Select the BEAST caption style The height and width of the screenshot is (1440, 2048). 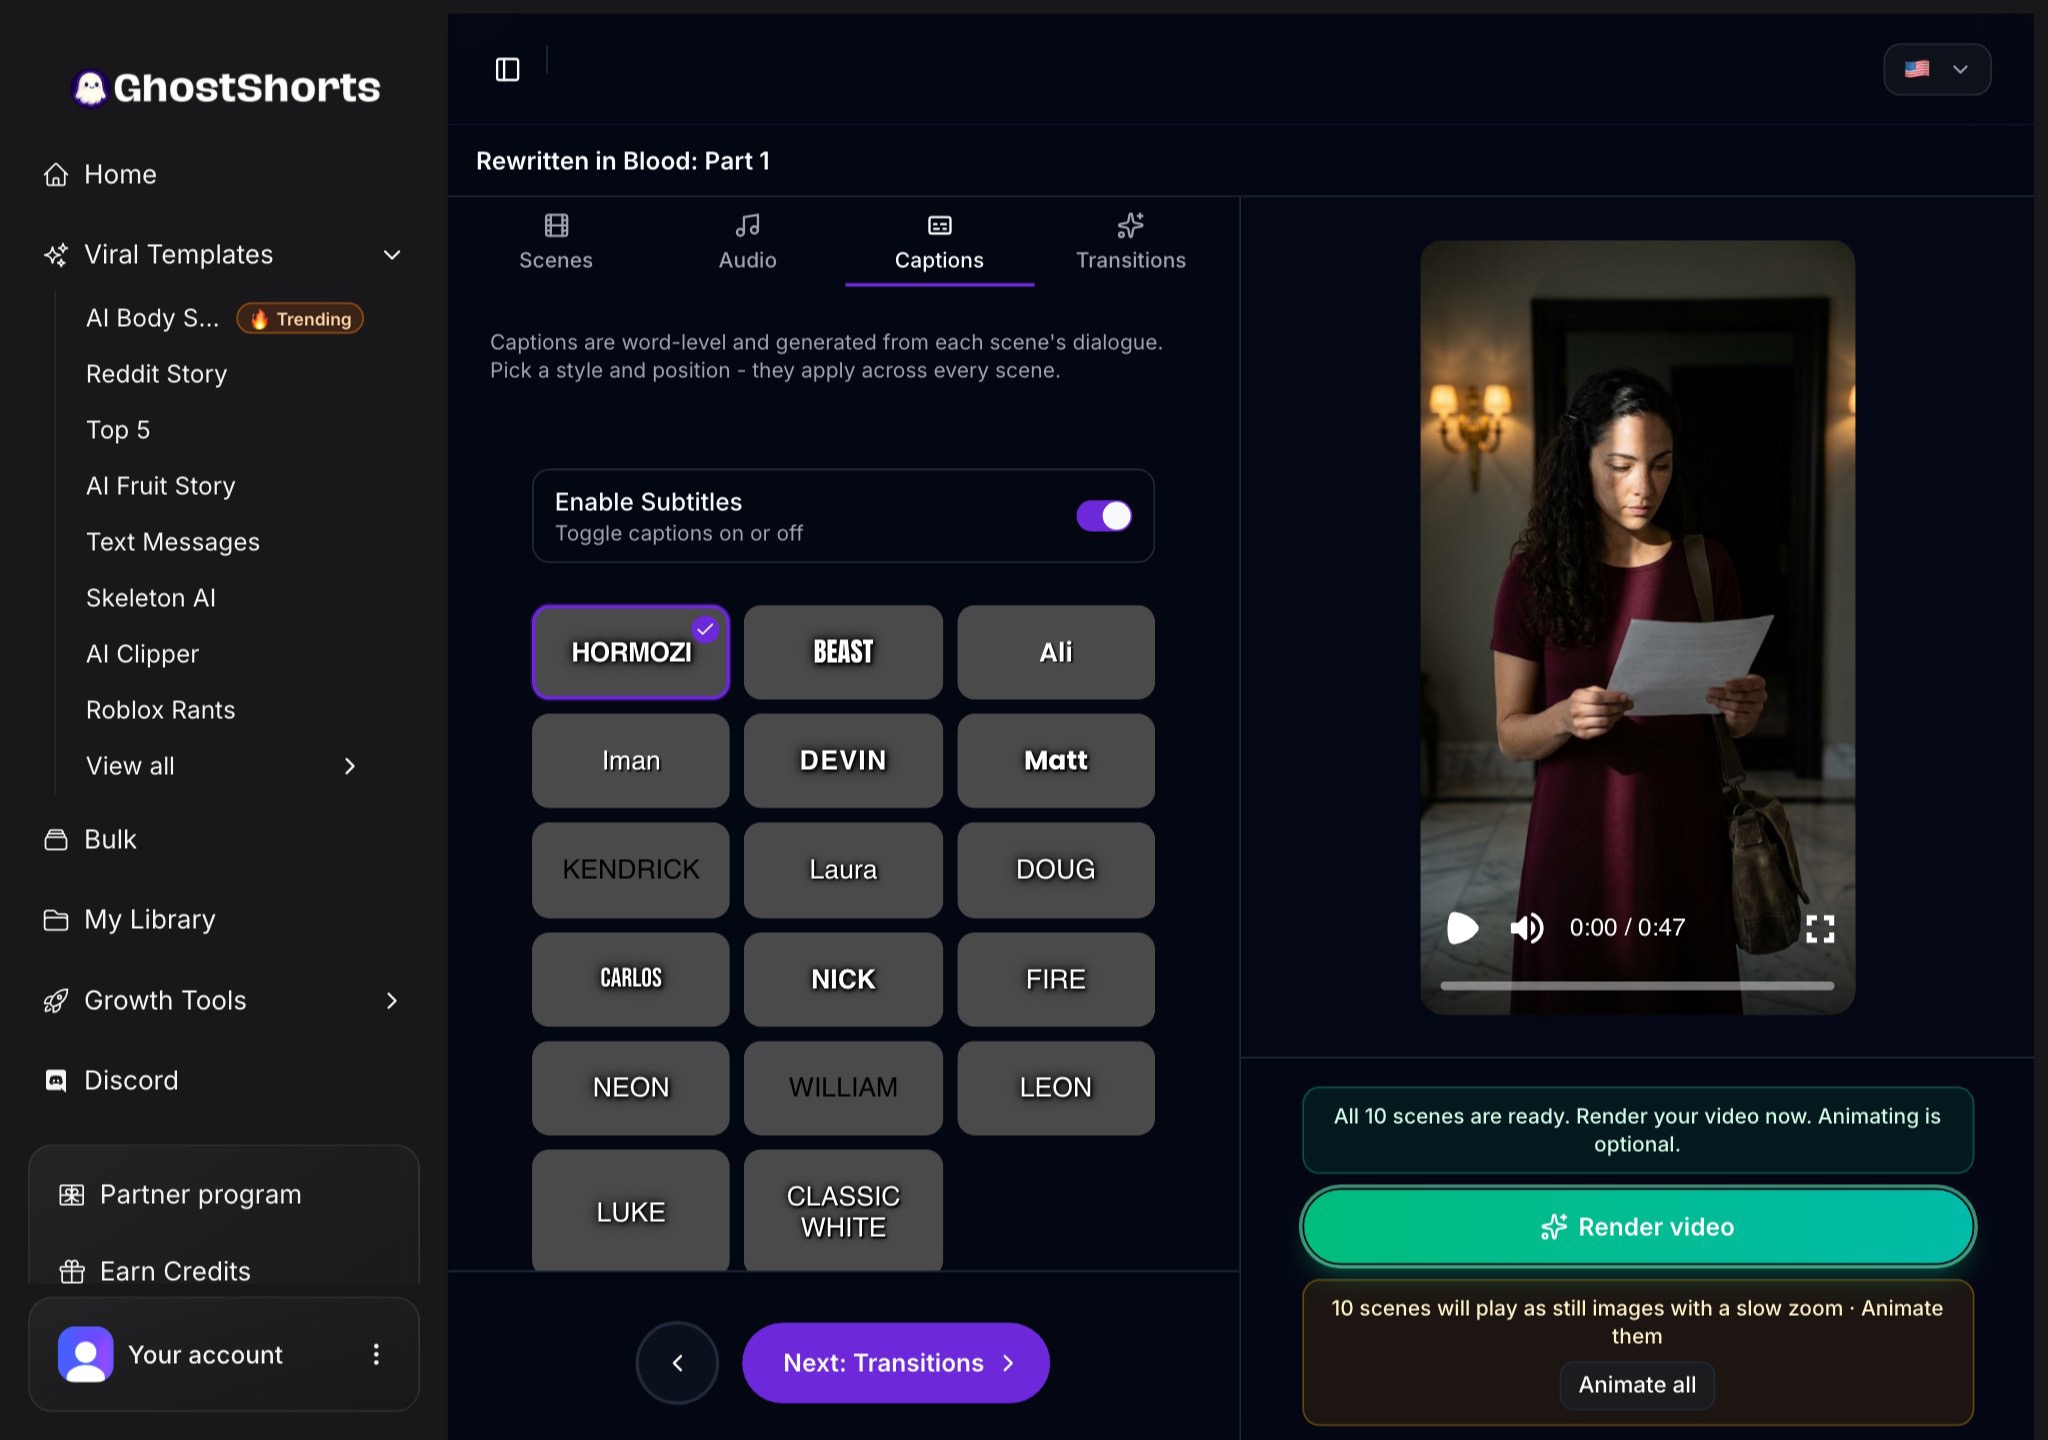point(843,652)
